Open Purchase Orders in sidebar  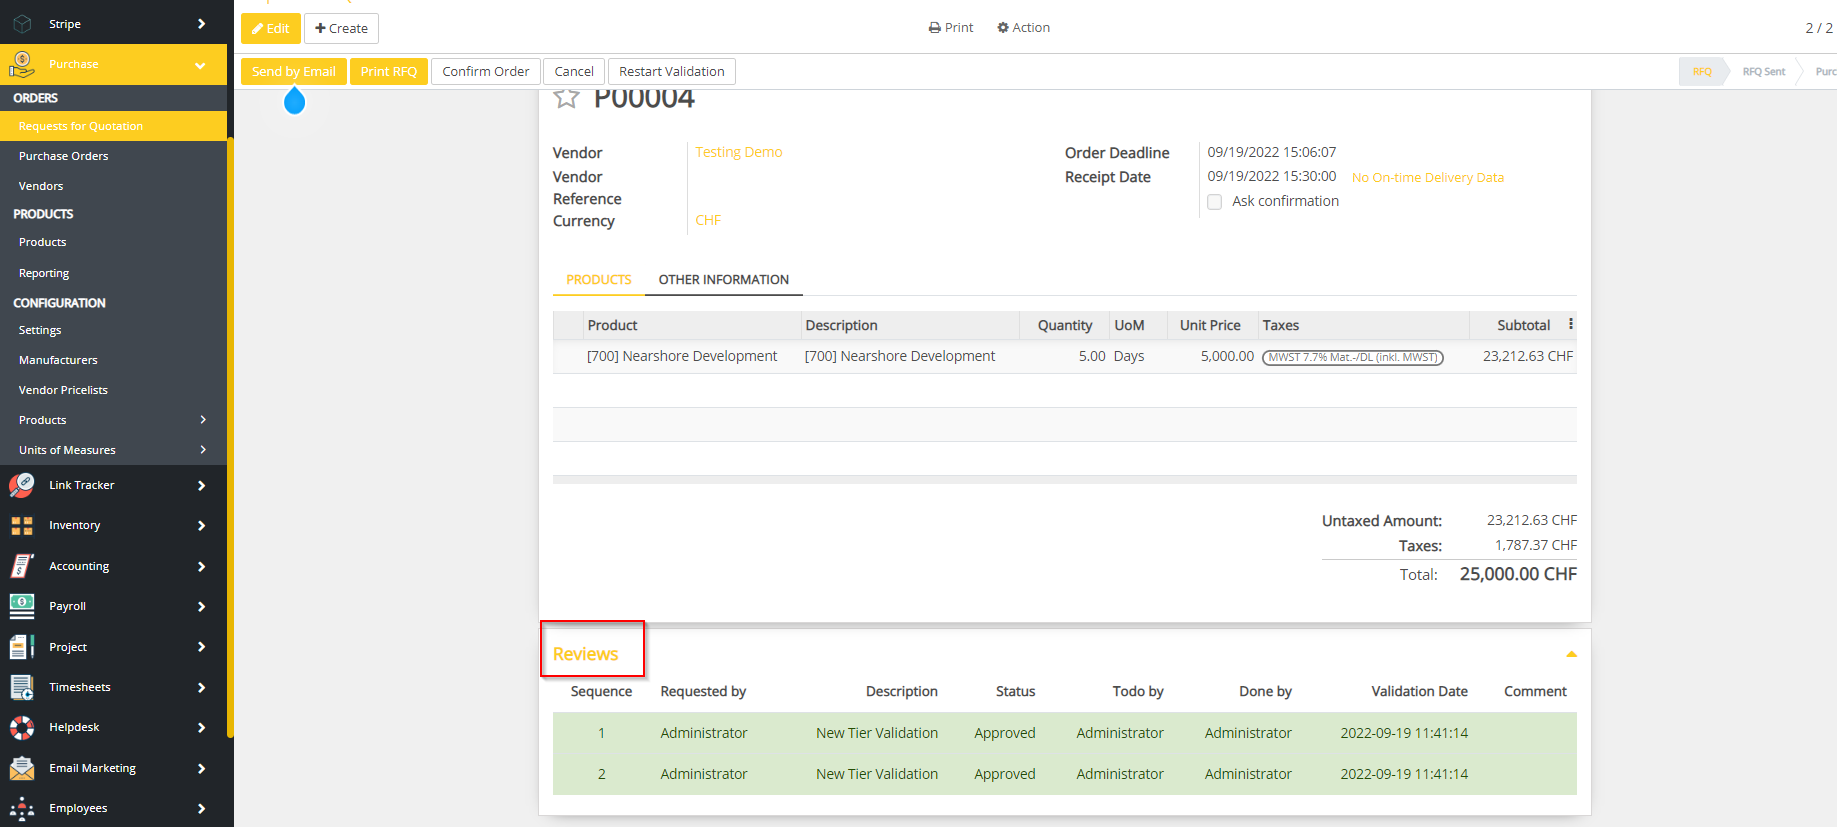[x=64, y=156]
